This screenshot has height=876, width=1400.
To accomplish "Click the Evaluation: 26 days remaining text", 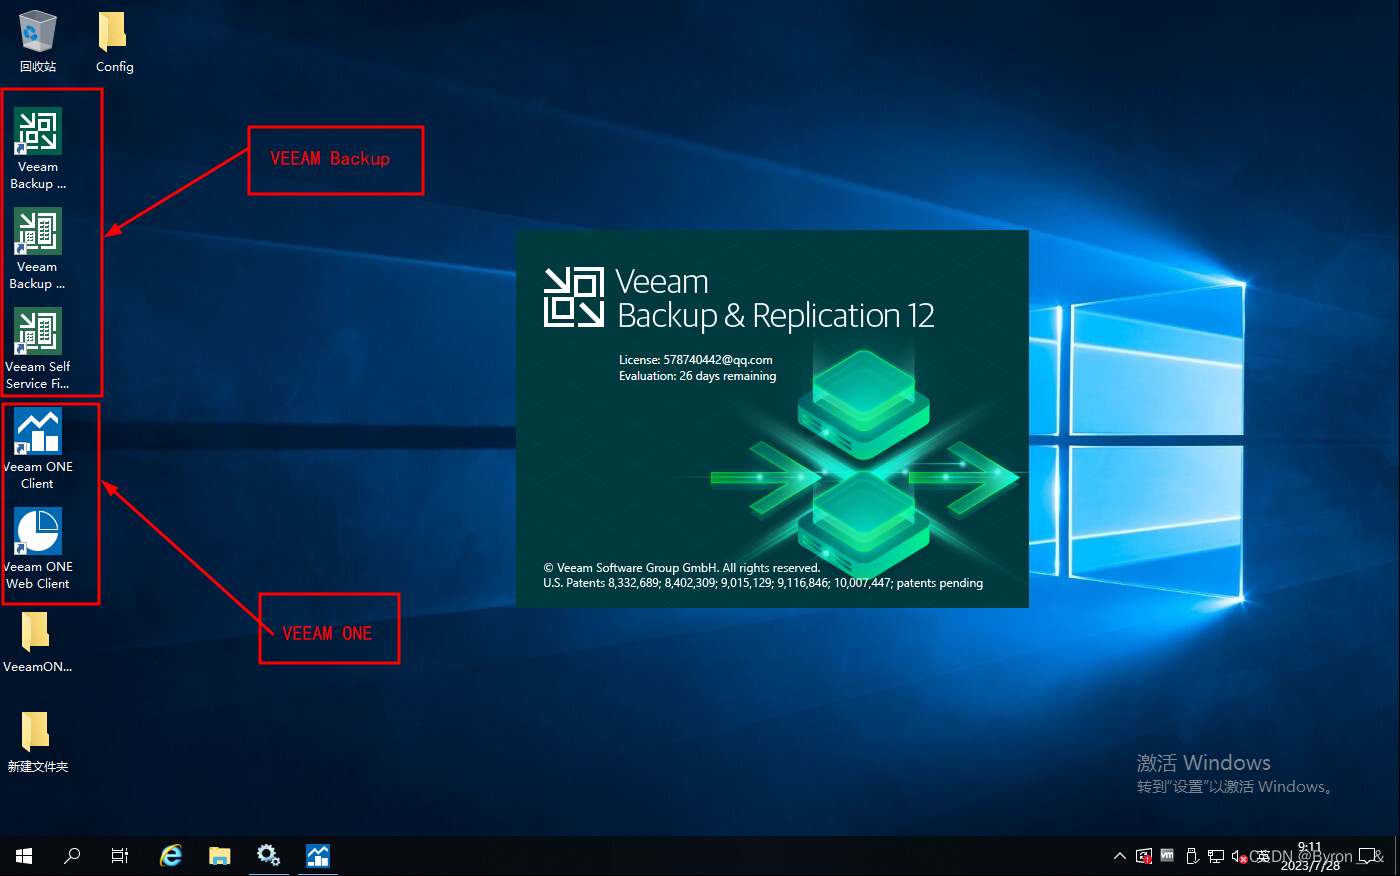I will click(x=697, y=376).
